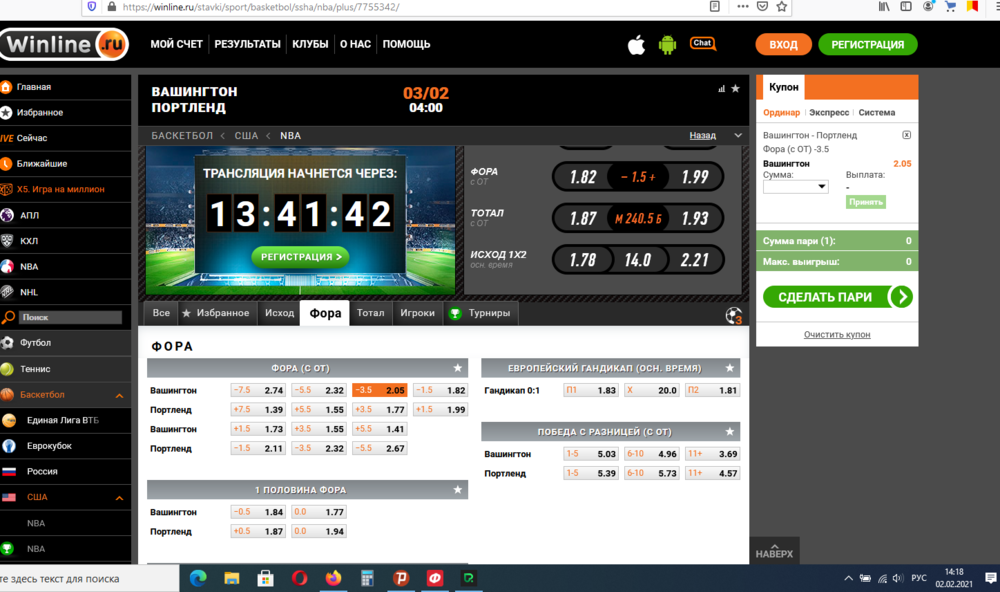This screenshot has width=1000, height=592.
Task: Click the green РЕГИСТРАЦИЯ header button
Action: point(867,45)
